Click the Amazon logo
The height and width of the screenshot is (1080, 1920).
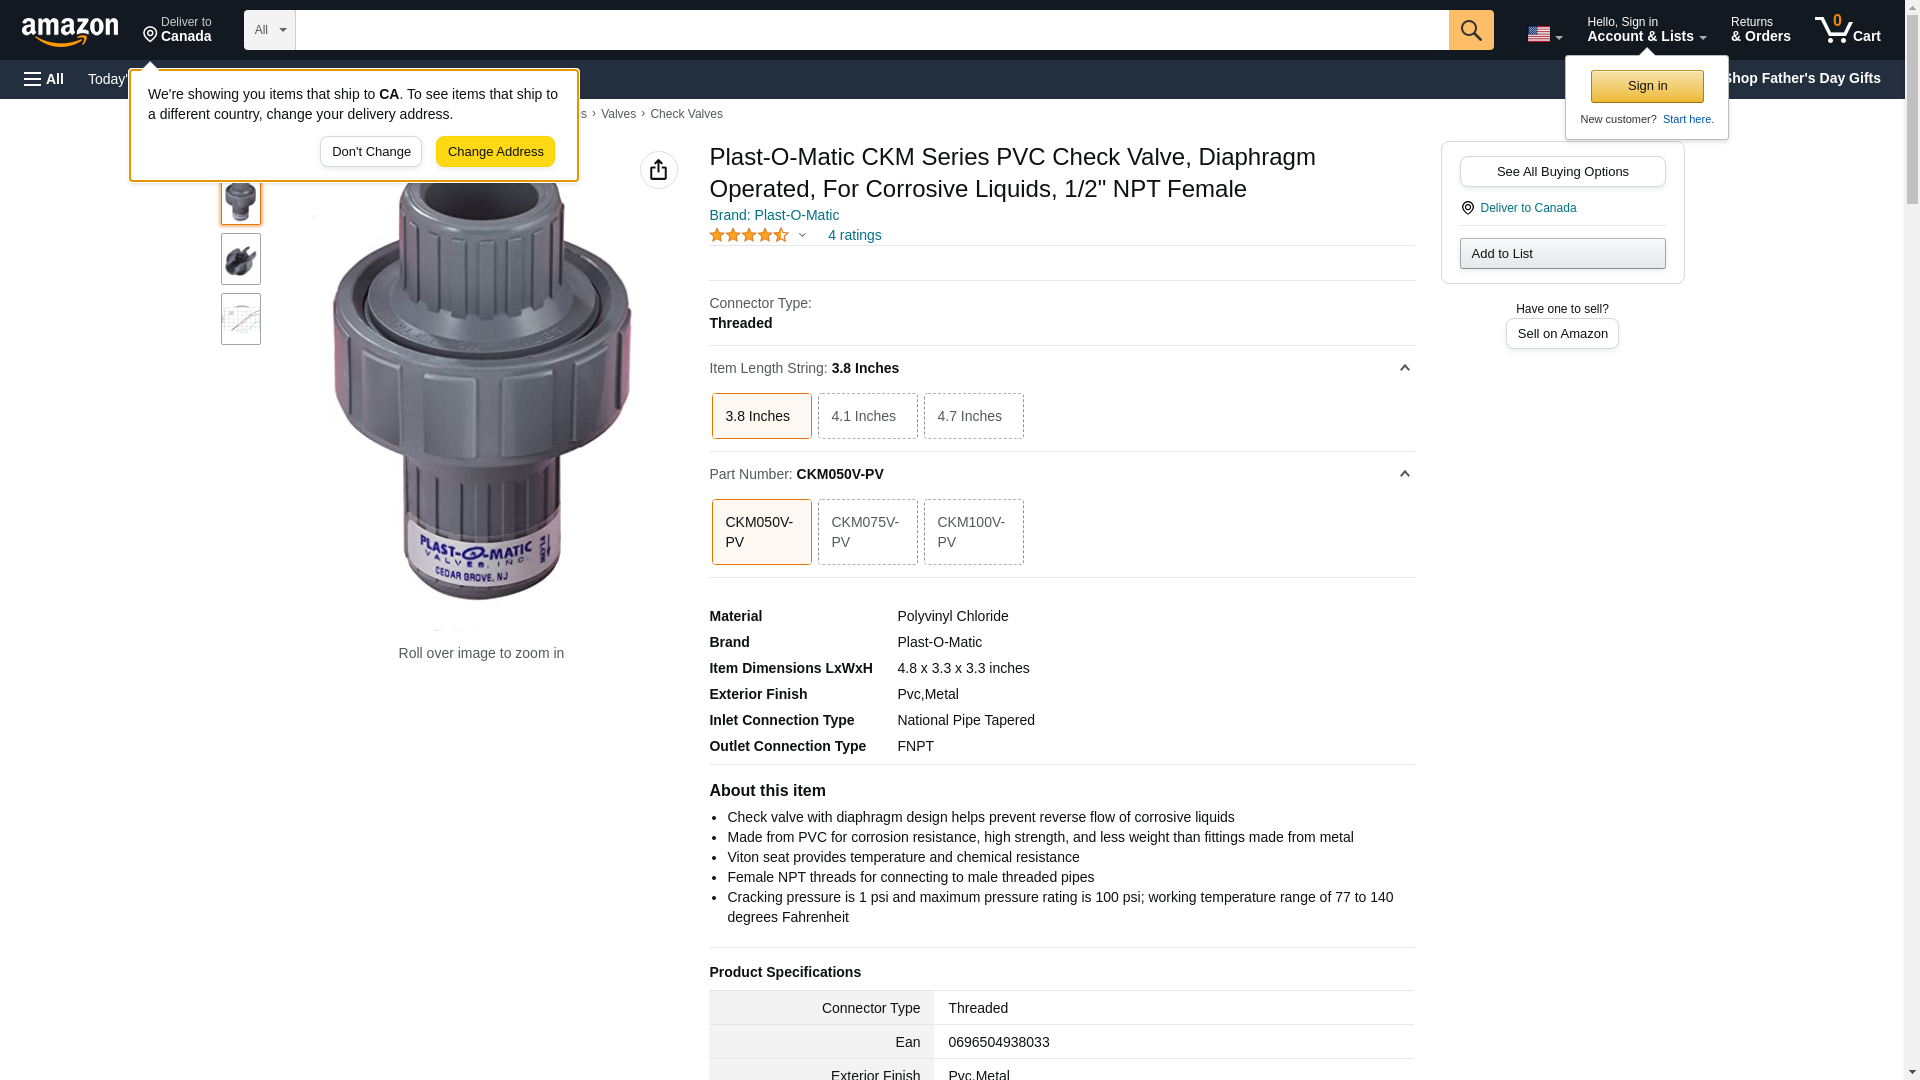coord(70,31)
